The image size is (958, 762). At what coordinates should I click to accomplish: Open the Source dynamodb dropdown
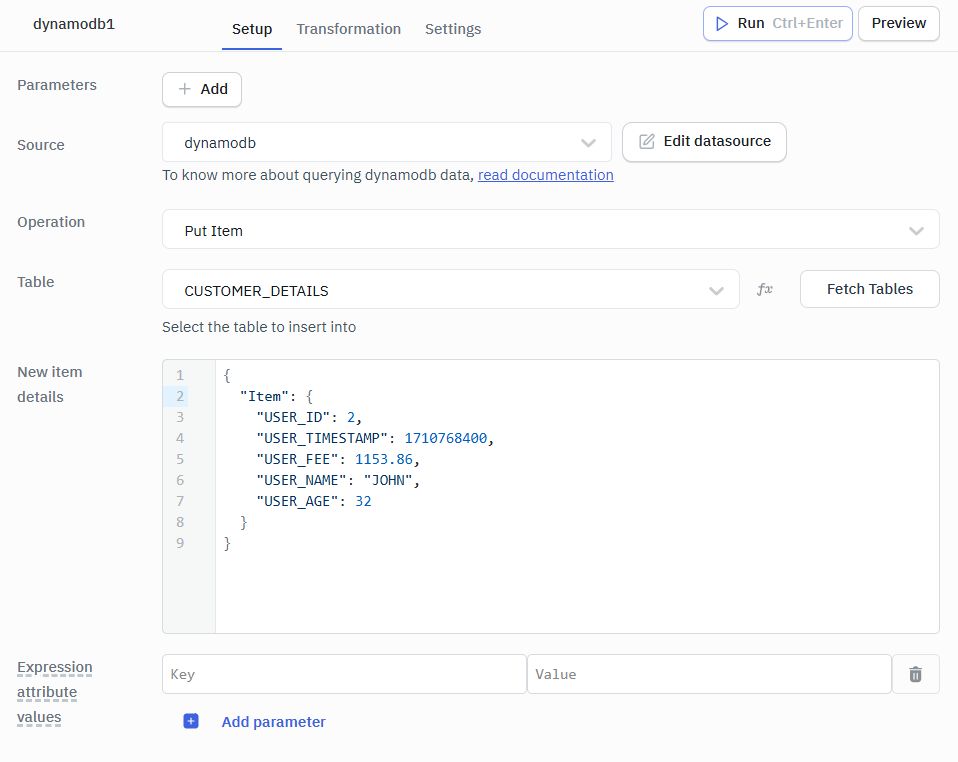pyautogui.click(x=387, y=142)
